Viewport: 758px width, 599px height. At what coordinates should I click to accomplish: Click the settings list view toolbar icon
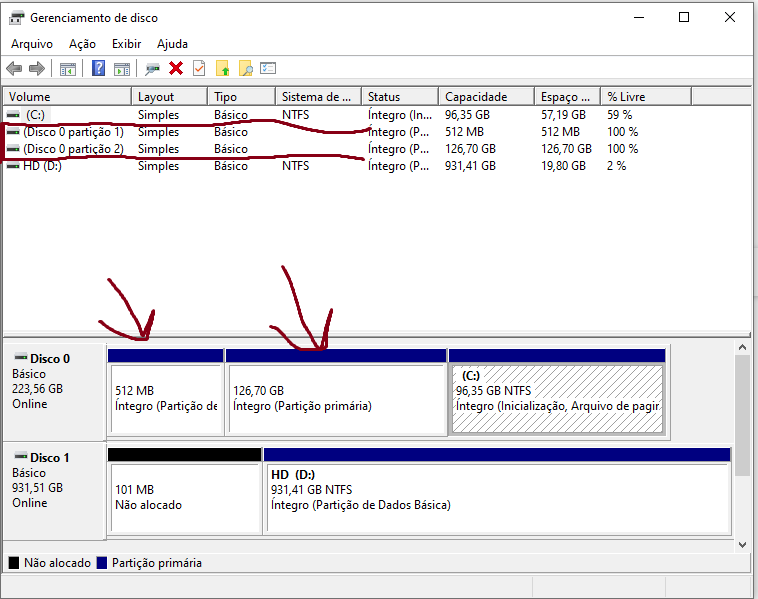(x=268, y=68)
